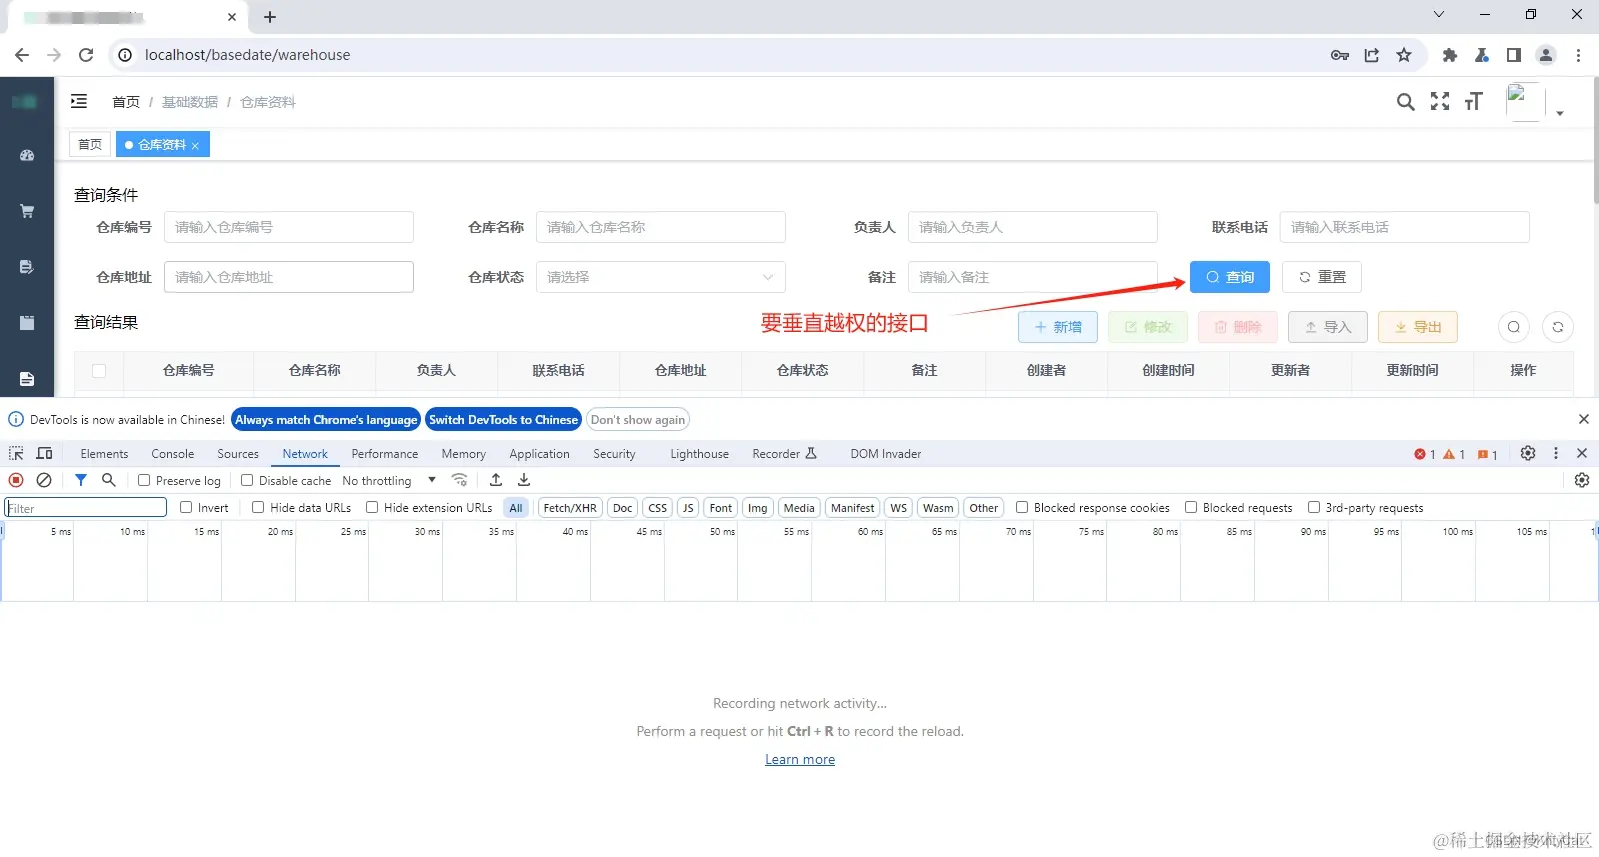Open the Application tab
Image resolution: width=1599 pixels, height=857 pixels.
point(539,453)
